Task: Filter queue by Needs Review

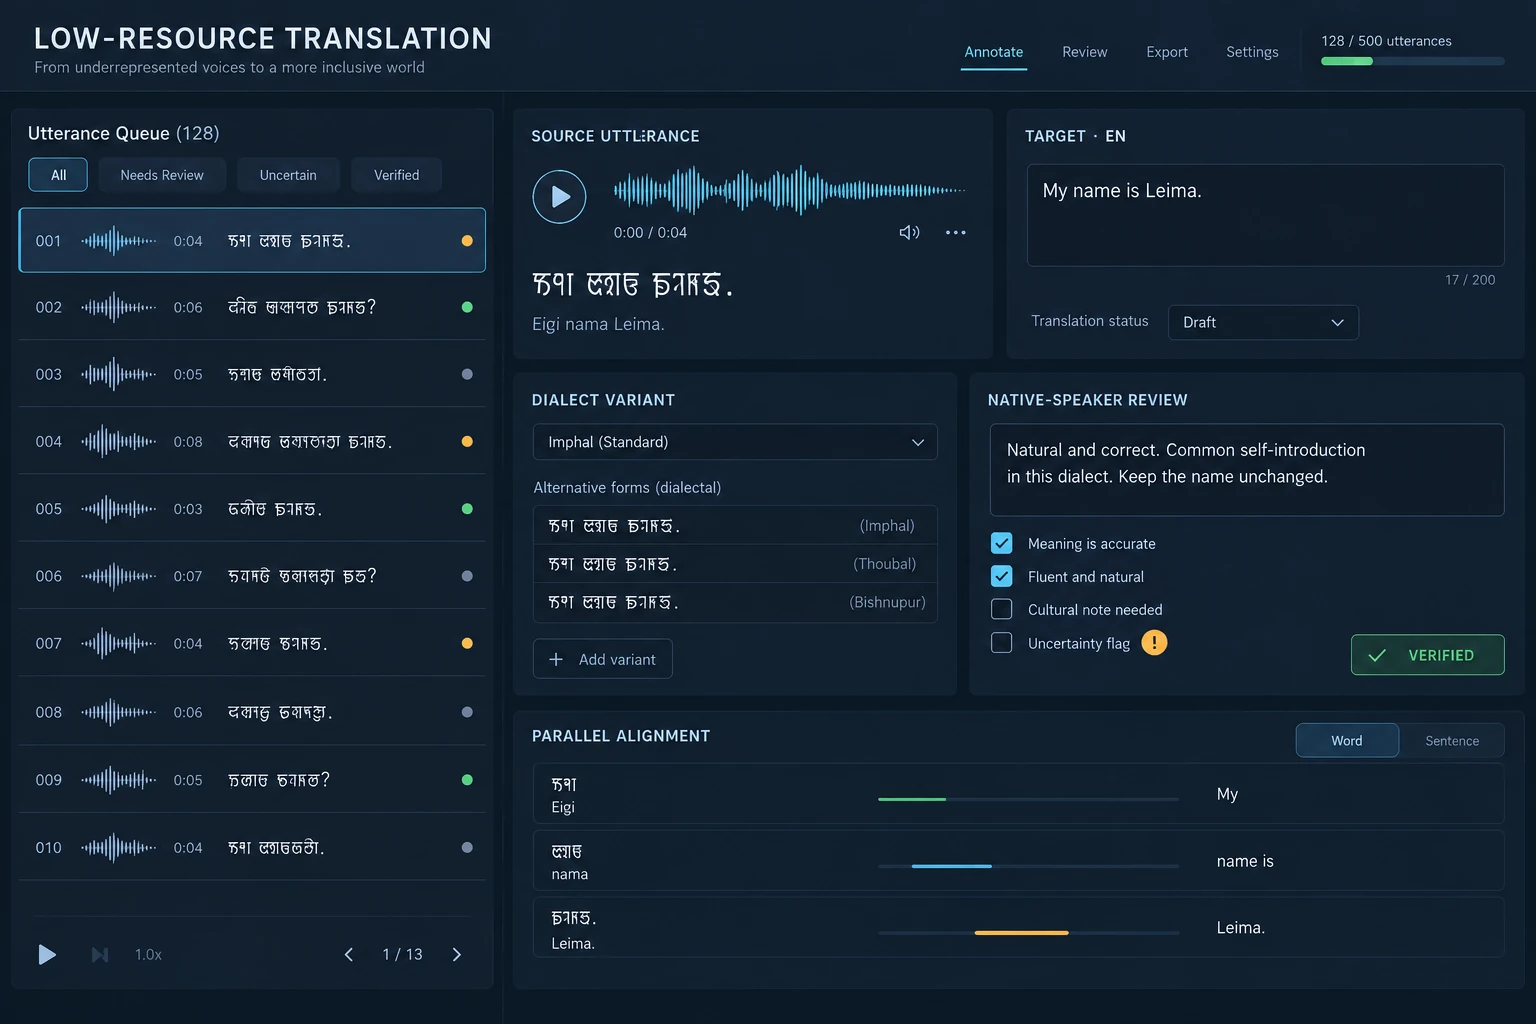Action: (162, 175)
